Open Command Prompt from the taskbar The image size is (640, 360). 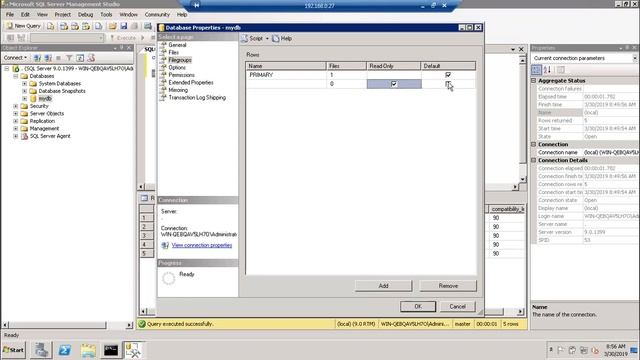click(111, 350)
